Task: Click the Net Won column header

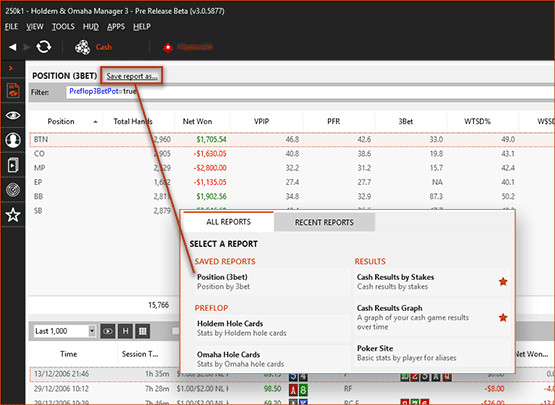Action: pos(197,121)
